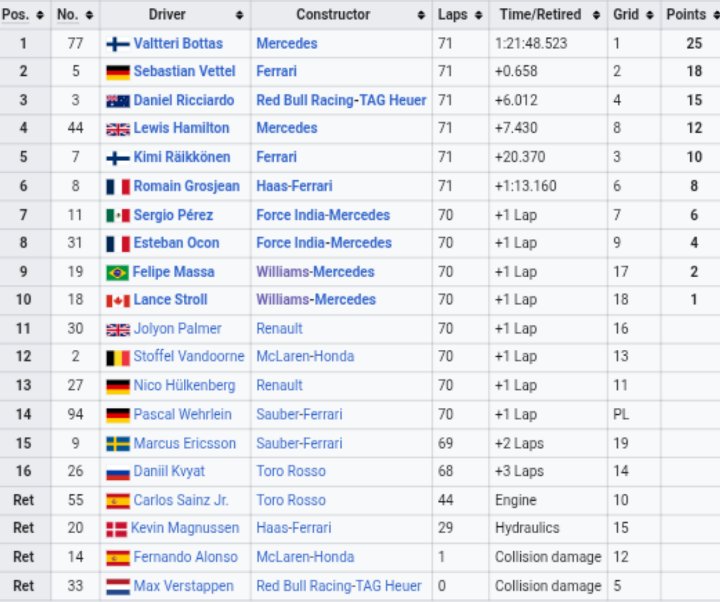Sort by Driver column sort arrows
Image resolution: width=720 pixels, height=602 pixels.
(x=239, y=15)
